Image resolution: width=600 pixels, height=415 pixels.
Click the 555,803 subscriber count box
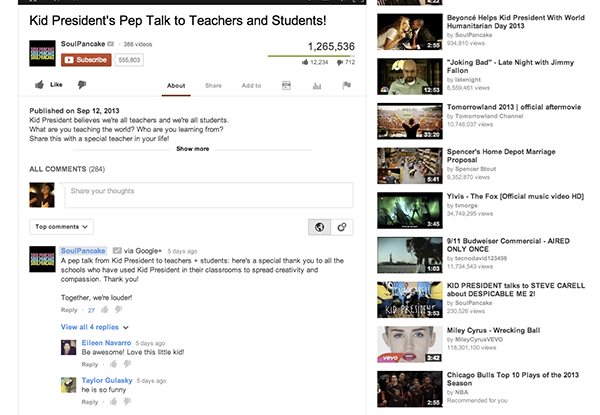click(129, 60)
